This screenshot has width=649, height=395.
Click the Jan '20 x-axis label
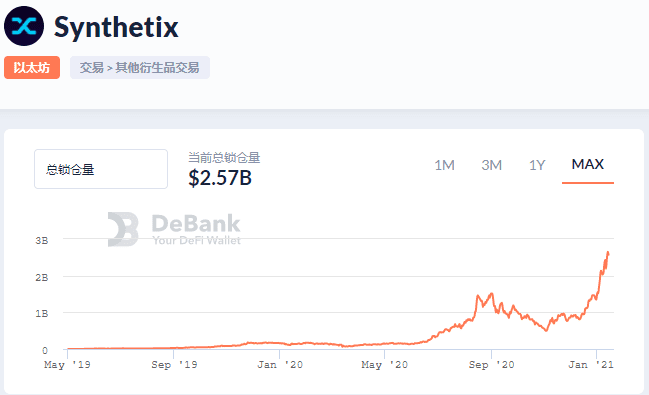coord(280,365)
